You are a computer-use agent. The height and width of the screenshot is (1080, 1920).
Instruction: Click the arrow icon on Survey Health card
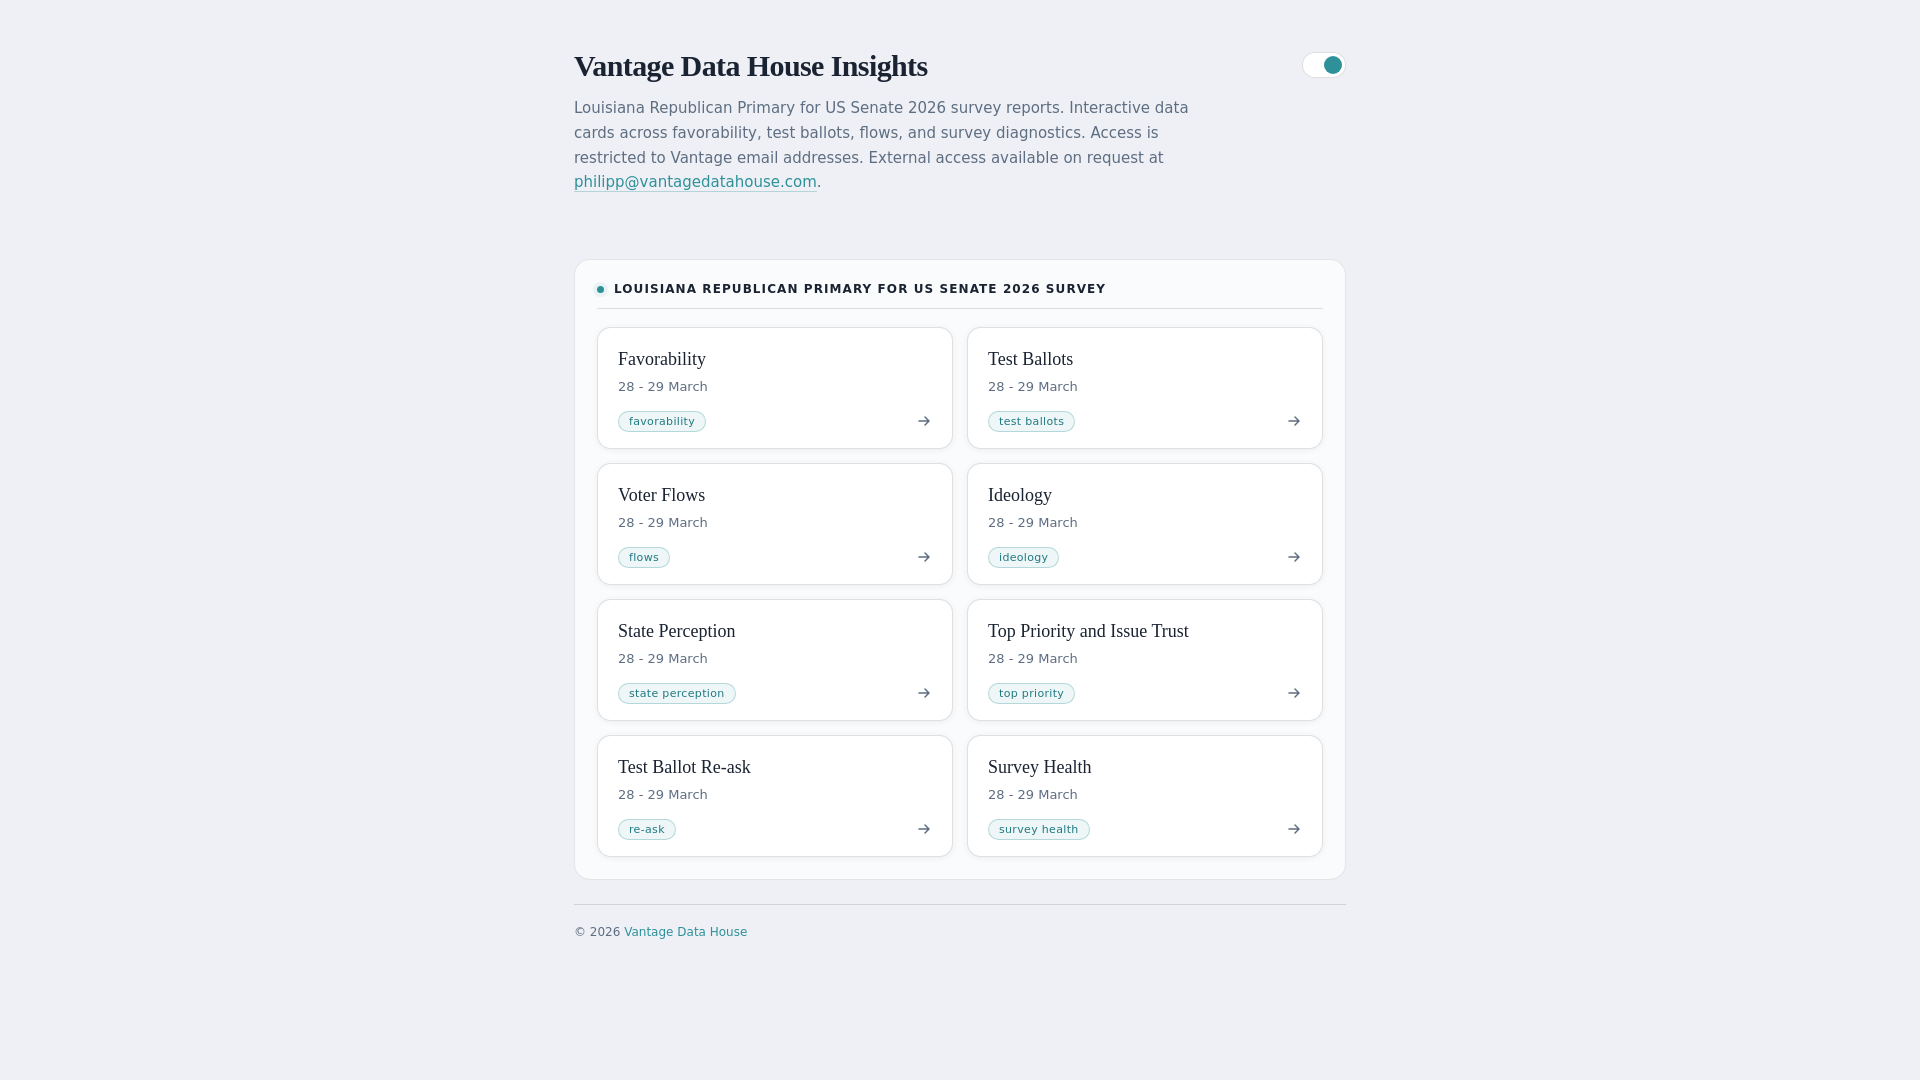pos(1294,829)
